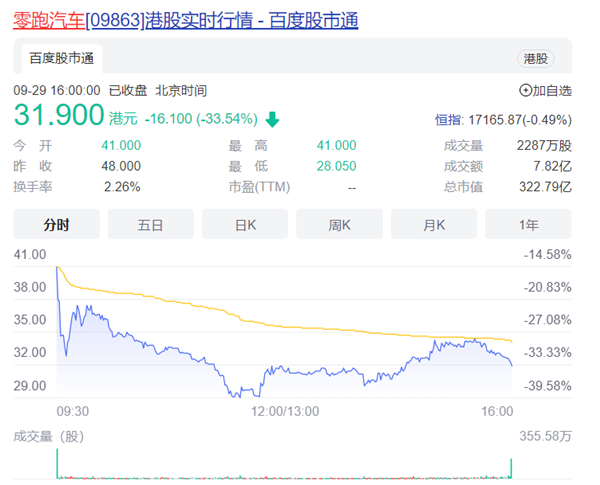Click the 29.00 price axis label
600x485 pixels.
point(30,385)
